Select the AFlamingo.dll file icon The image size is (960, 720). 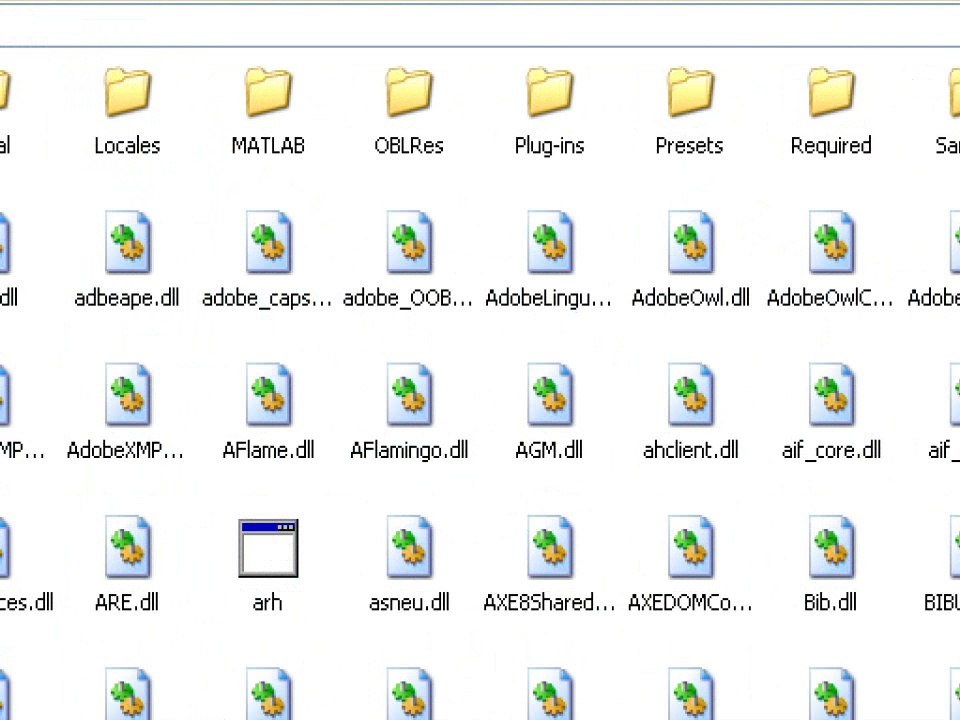click(x=409, y=395)
